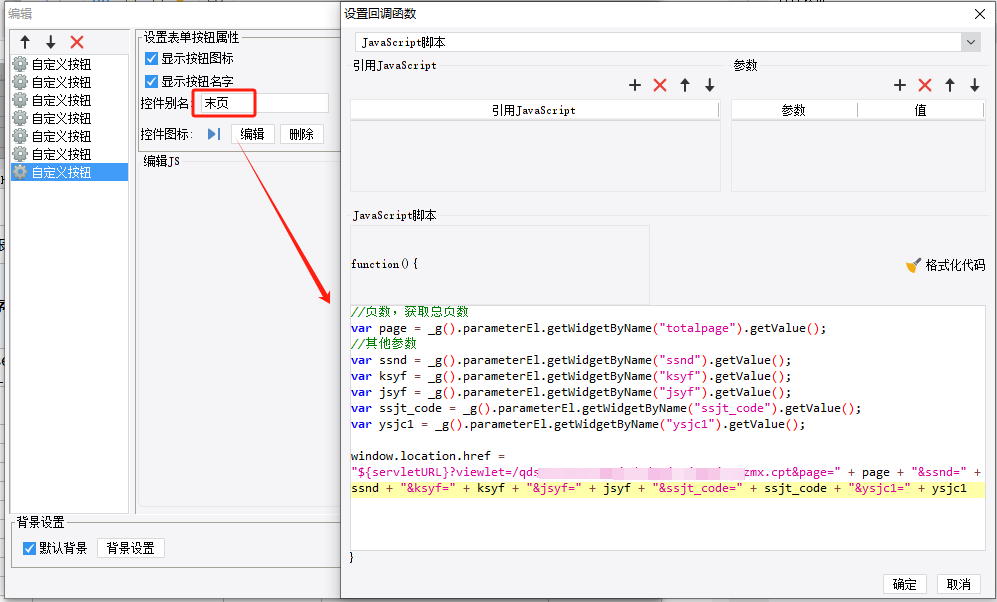Select the highlighted last 自定义按钮 item
997x602 pixels.
(61, 172)
